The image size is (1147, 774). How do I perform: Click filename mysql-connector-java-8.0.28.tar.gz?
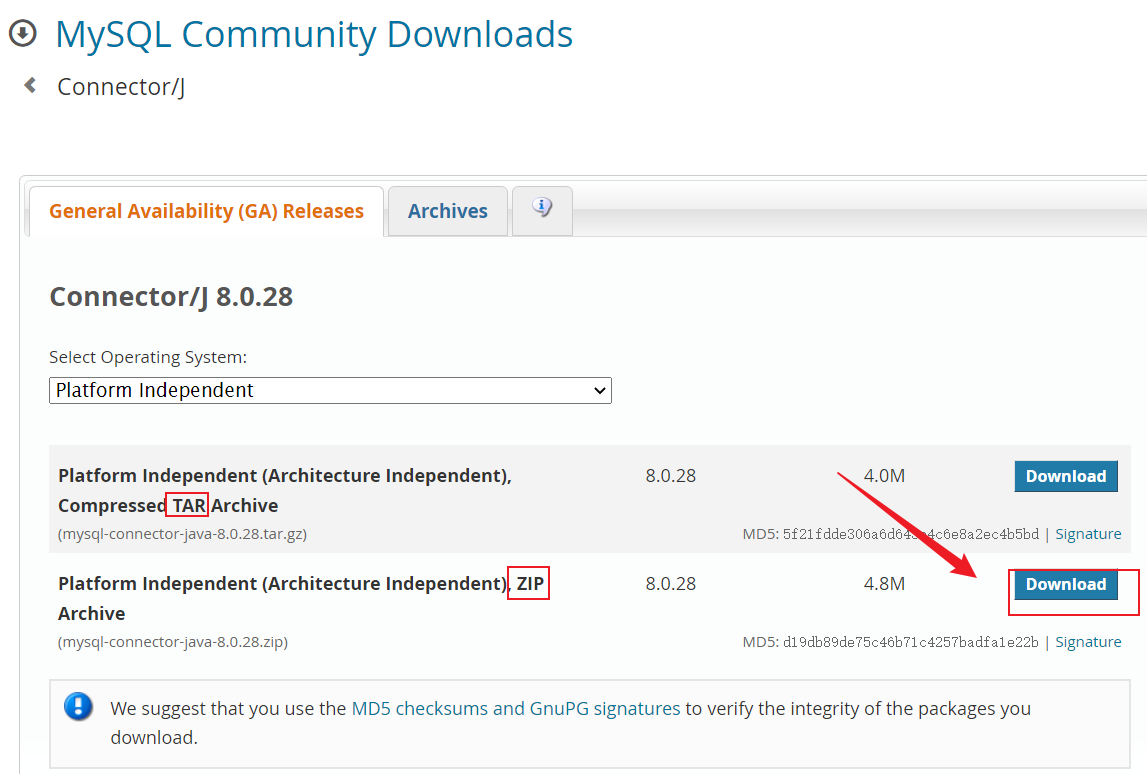pyautogui.click(x=182, y=534)
